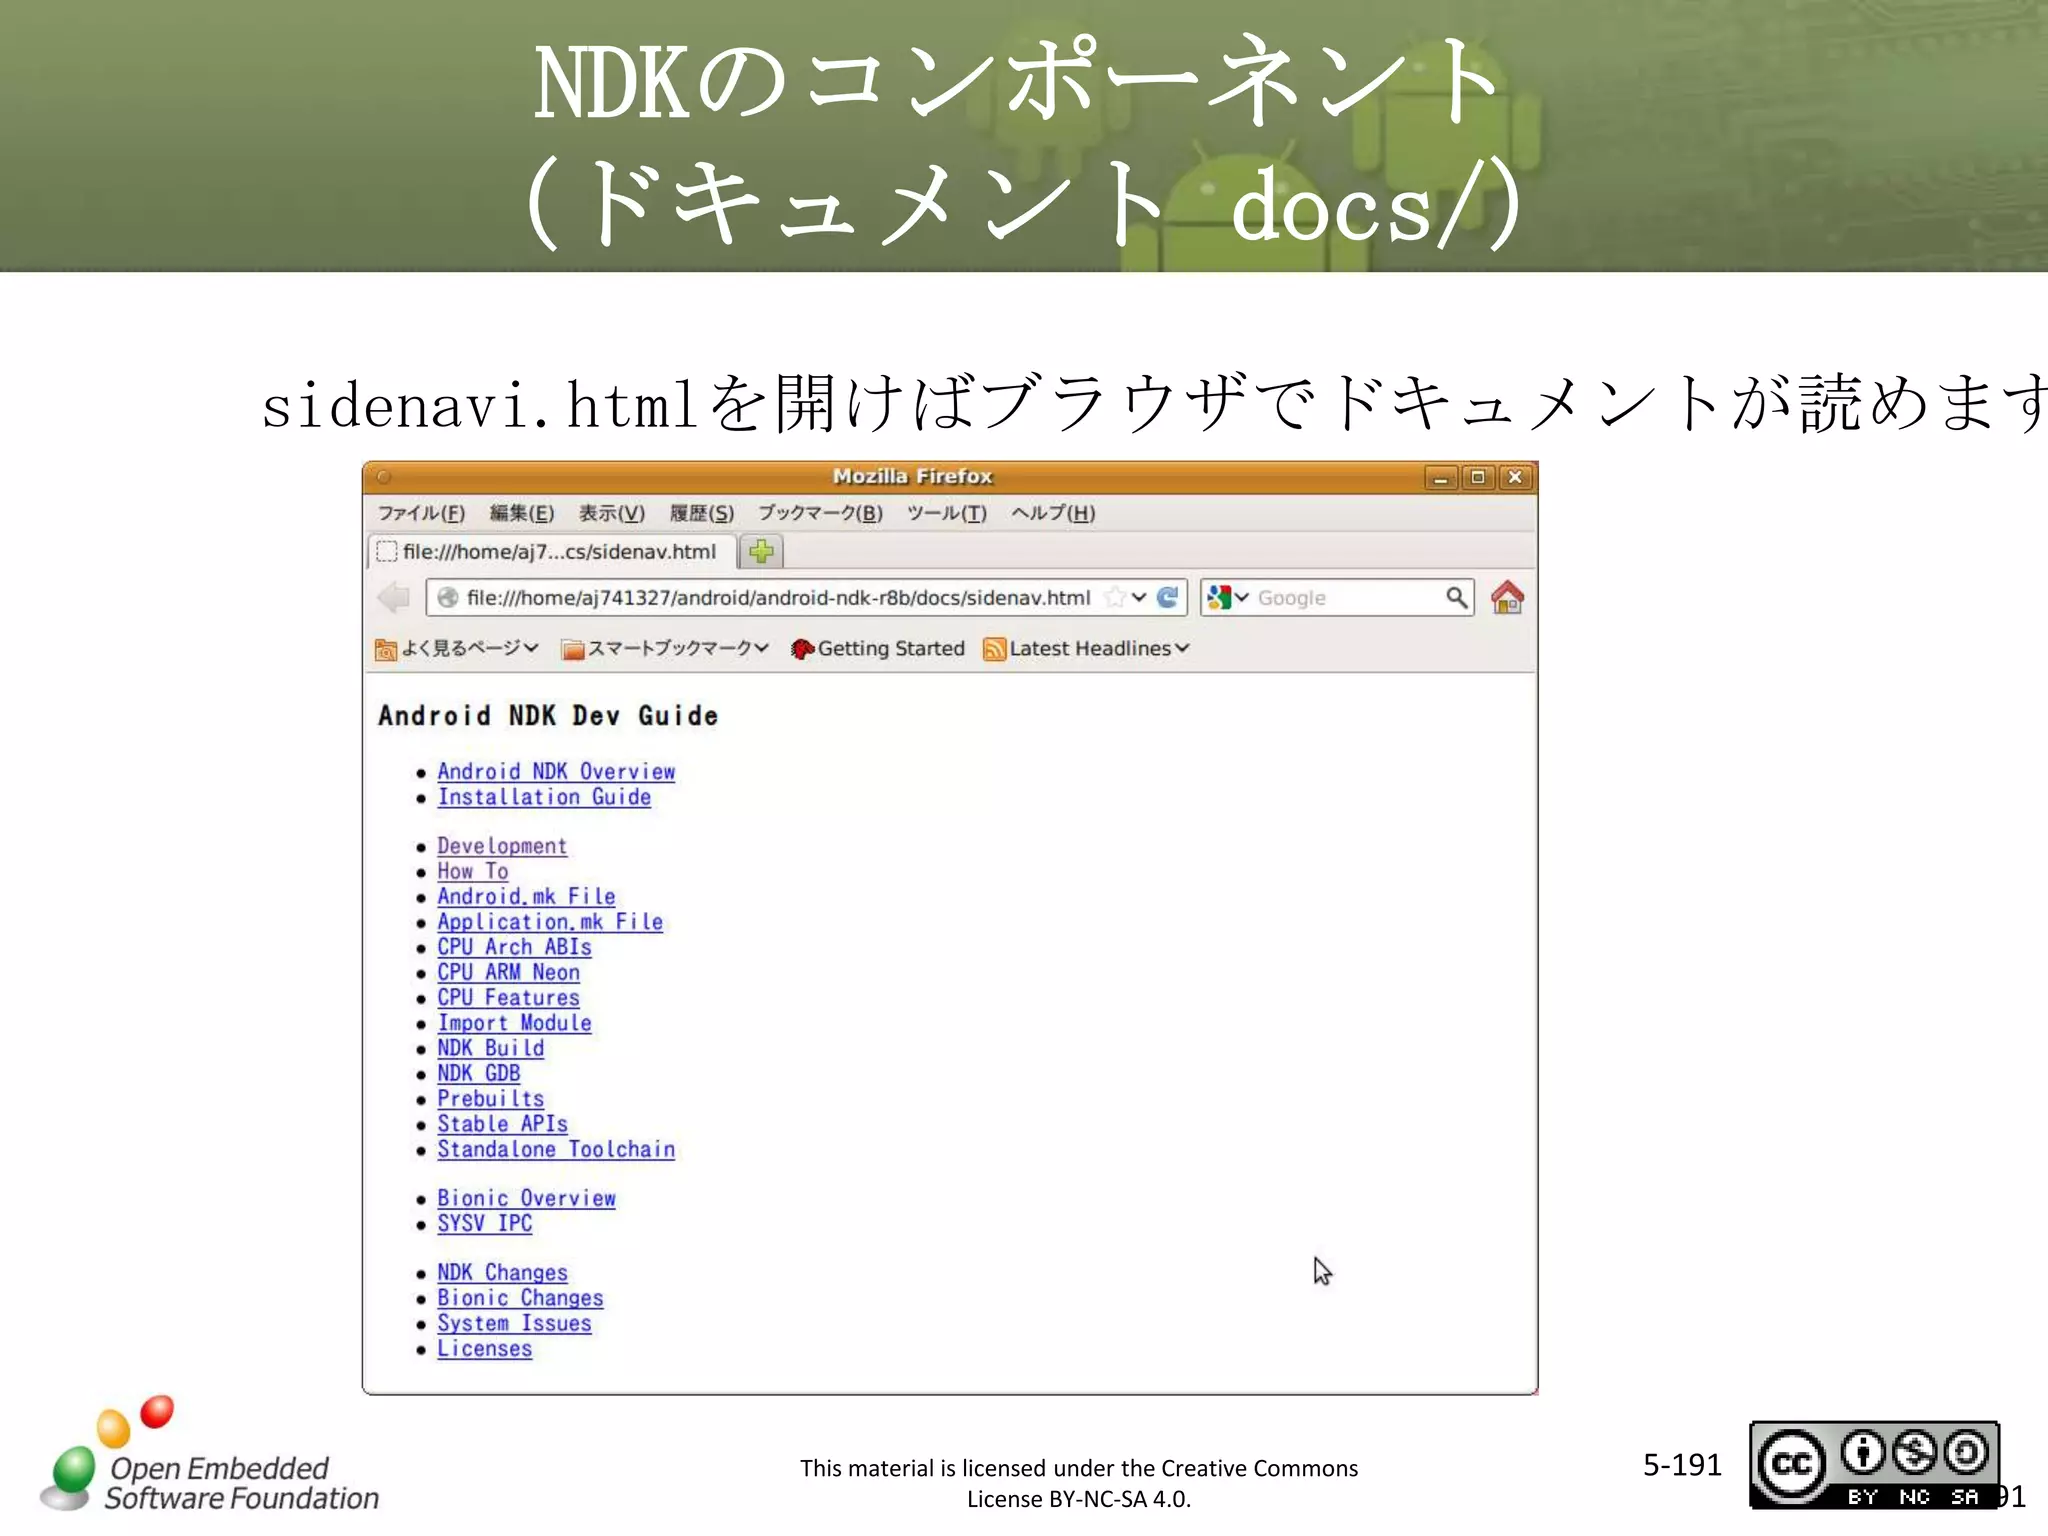Open the NDK Build link
This screenshot has height=1536, width=2048.
coord(491,1048)
